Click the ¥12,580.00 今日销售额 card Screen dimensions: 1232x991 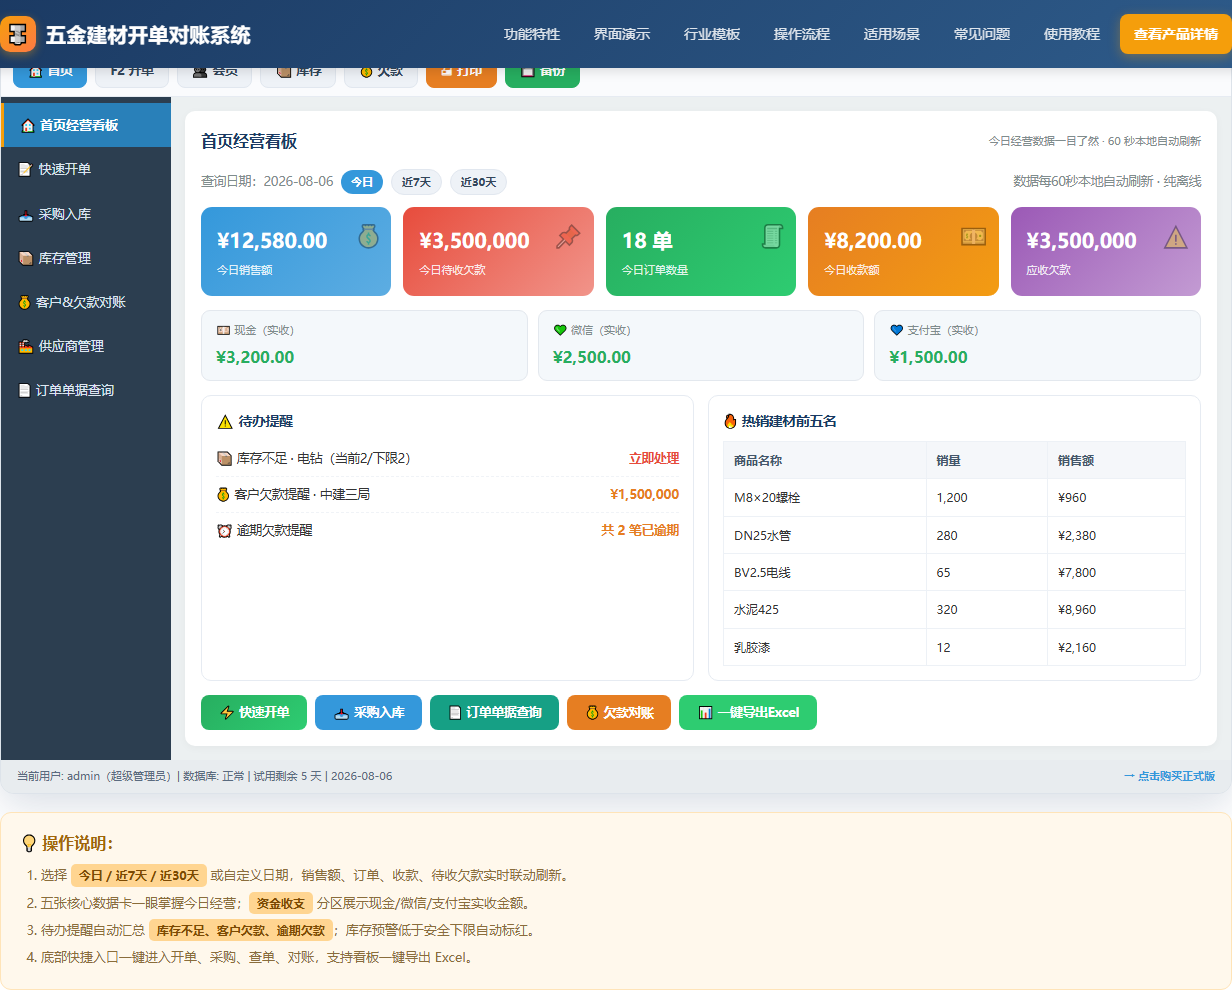pos(296,251)
